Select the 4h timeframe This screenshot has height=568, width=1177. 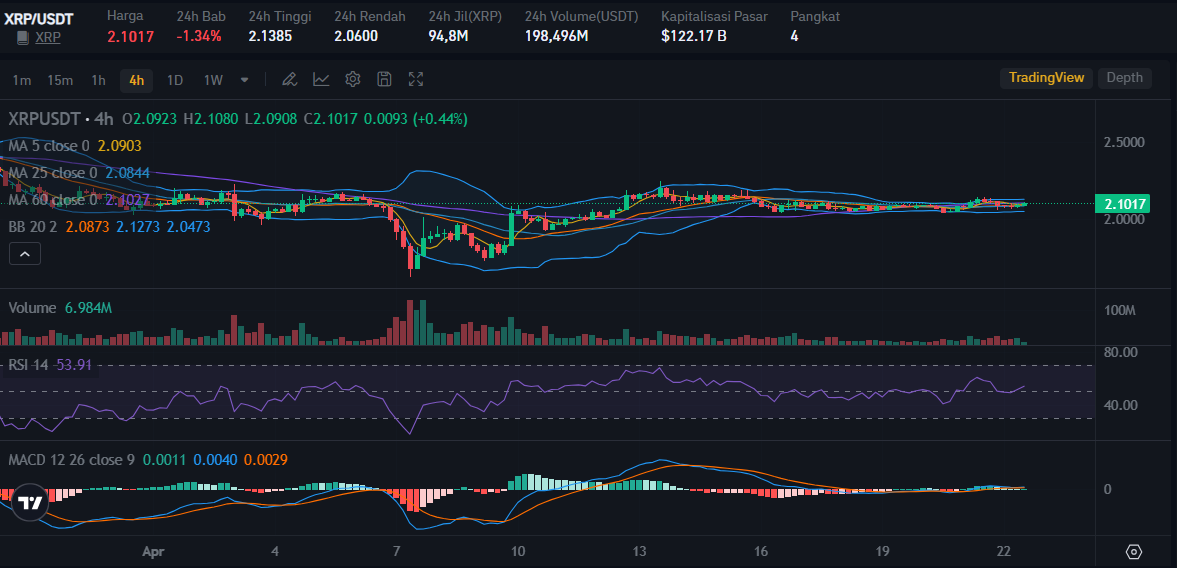[x=137, y=80]
